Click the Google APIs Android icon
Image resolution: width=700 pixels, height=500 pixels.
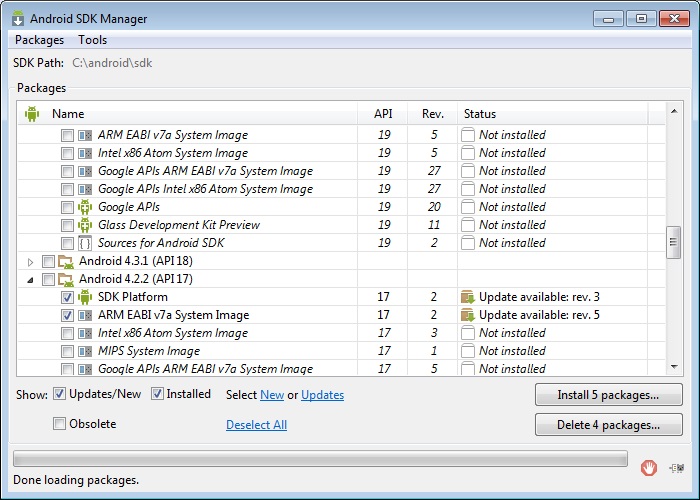[85, 207]
